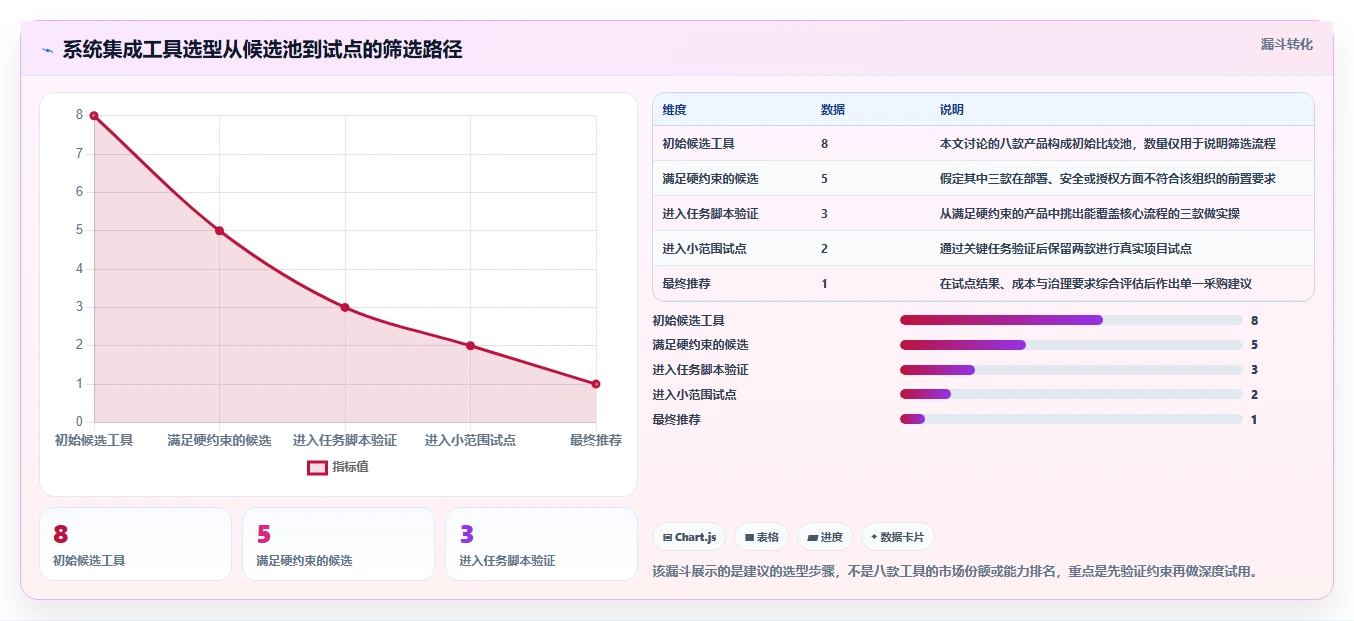Click the x-axis label 满足硬约束的候选 on chart

tap(220, 440)
